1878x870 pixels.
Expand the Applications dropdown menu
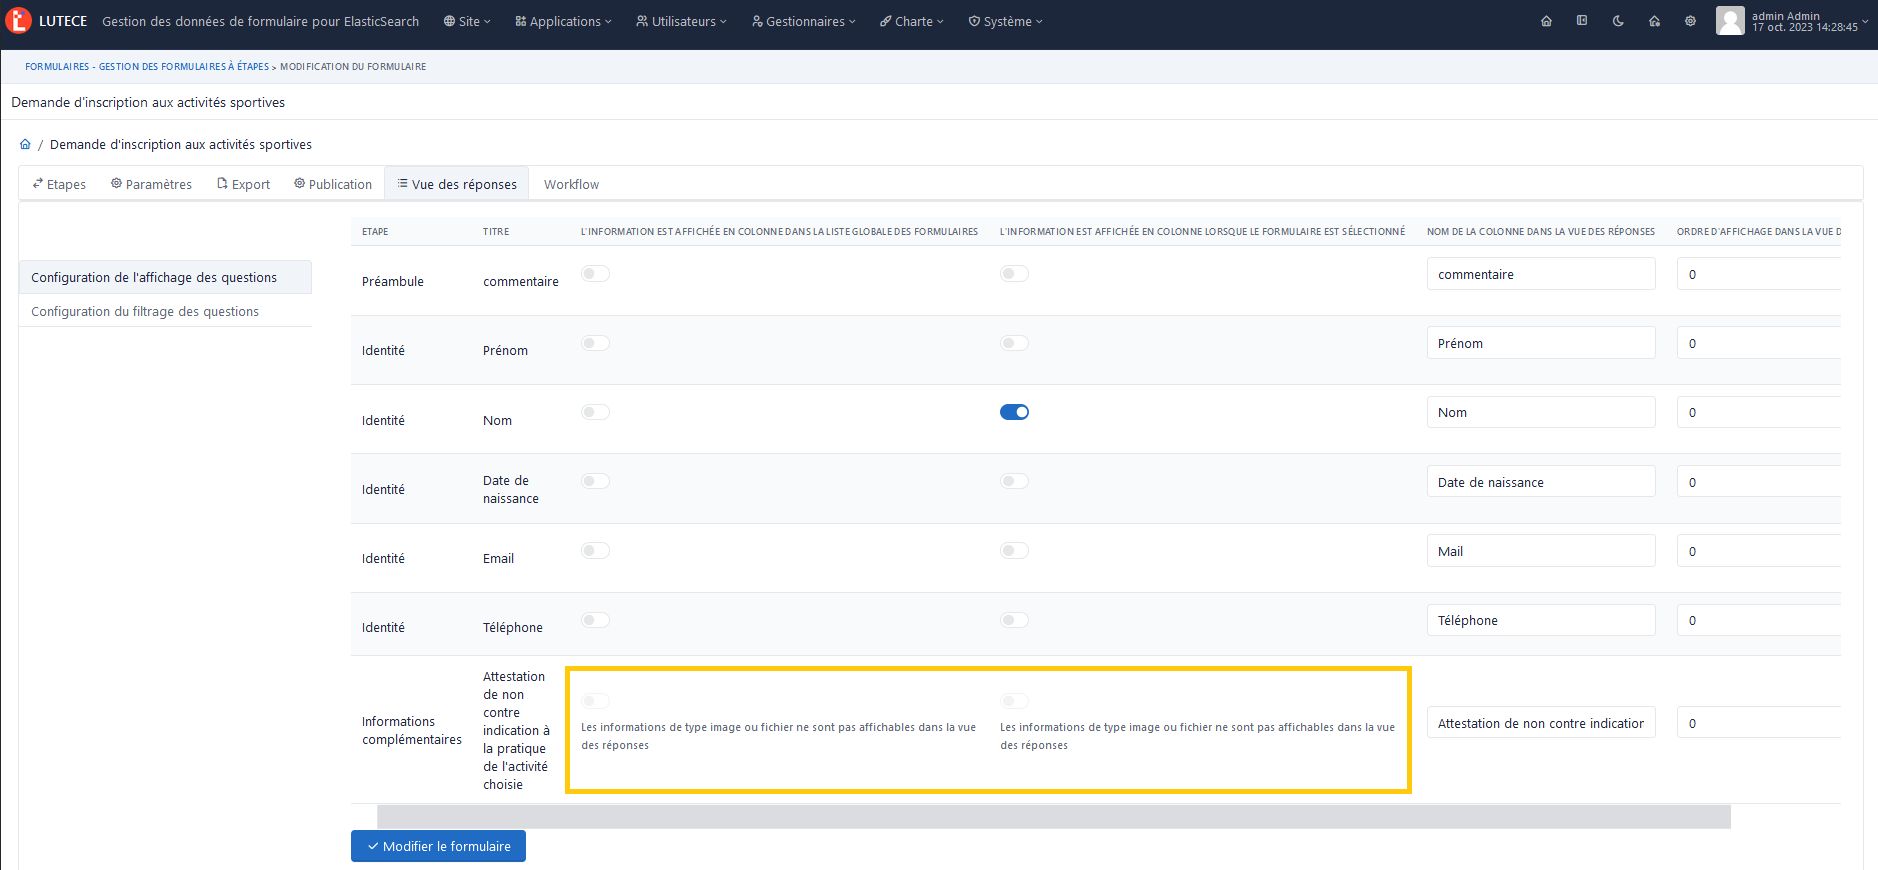563,21
